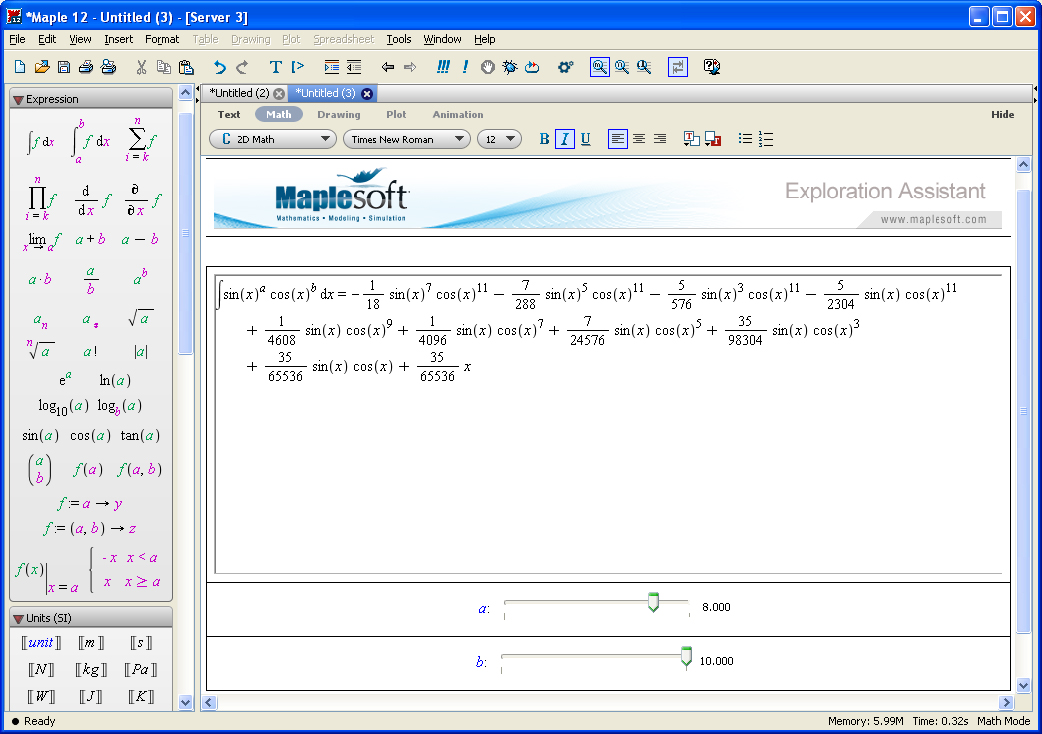Image resolution: width=1042 pixels, height=734 pixels.
Task: Execute entire worksheet with triple exclamation icon
Action: [x=443, y=66]
